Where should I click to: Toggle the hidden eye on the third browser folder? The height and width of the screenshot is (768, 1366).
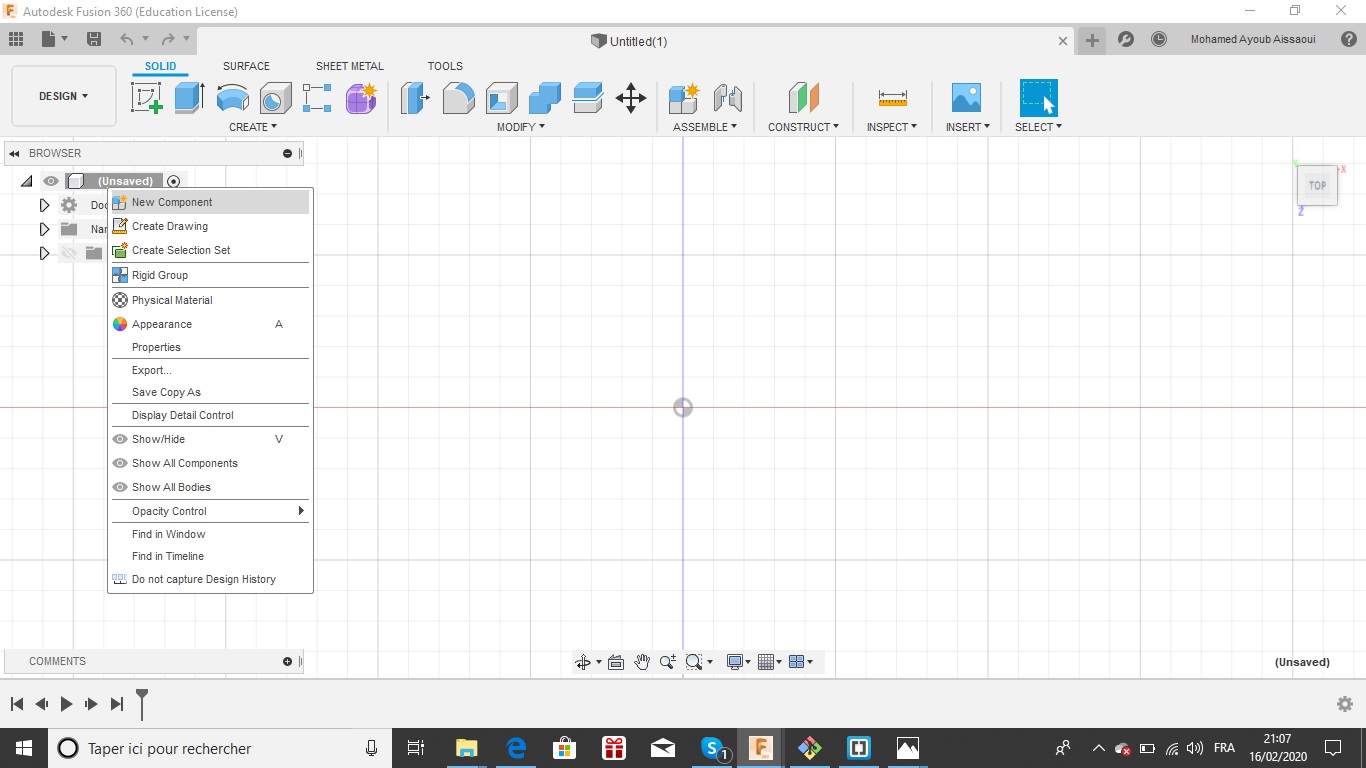coord(68,253)
